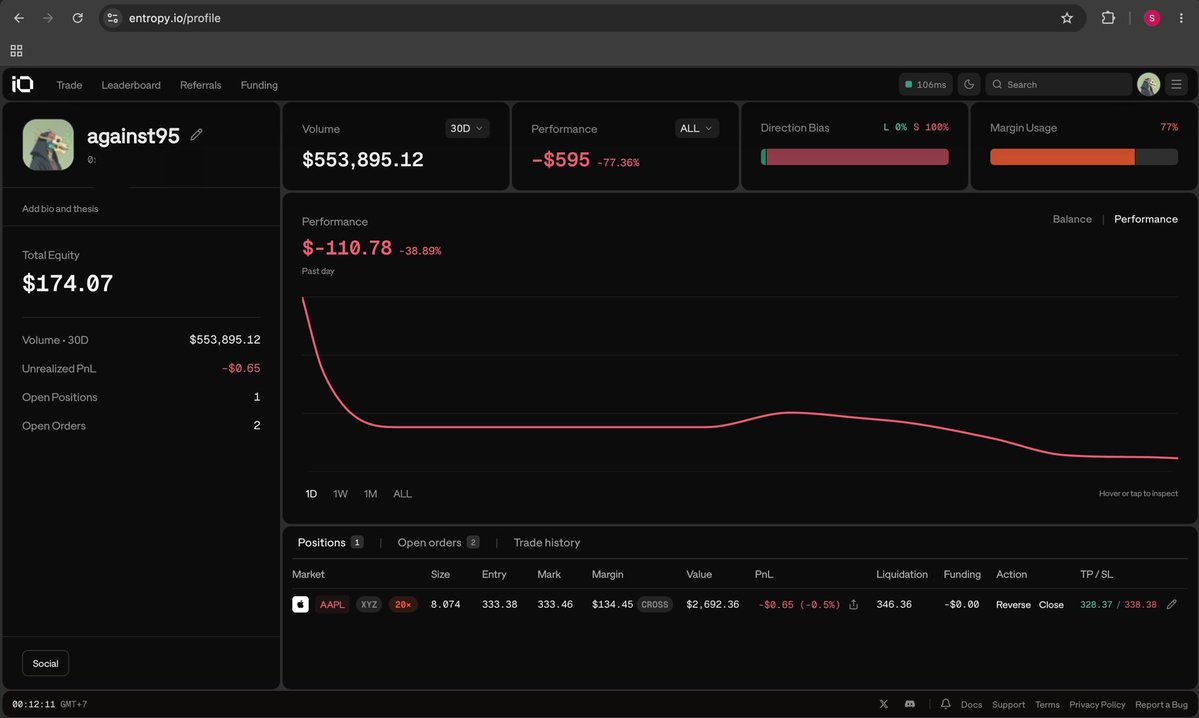
Task: Bookmark this page with star icon
Action: [x=1067, y=18]
